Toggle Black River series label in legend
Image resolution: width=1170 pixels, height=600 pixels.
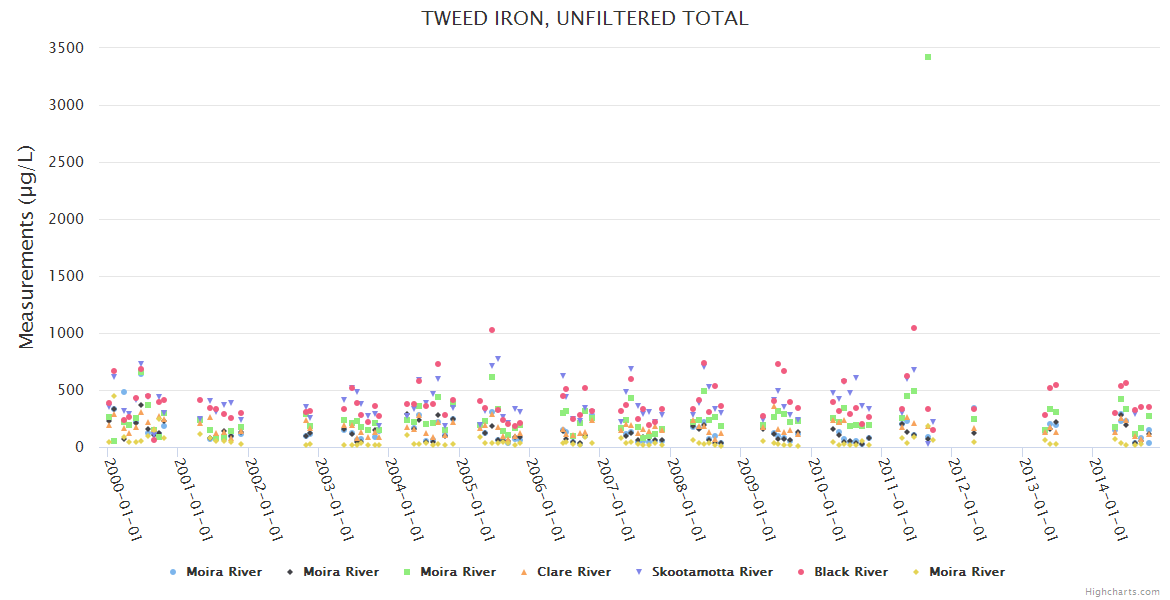[x=850, y=572]
